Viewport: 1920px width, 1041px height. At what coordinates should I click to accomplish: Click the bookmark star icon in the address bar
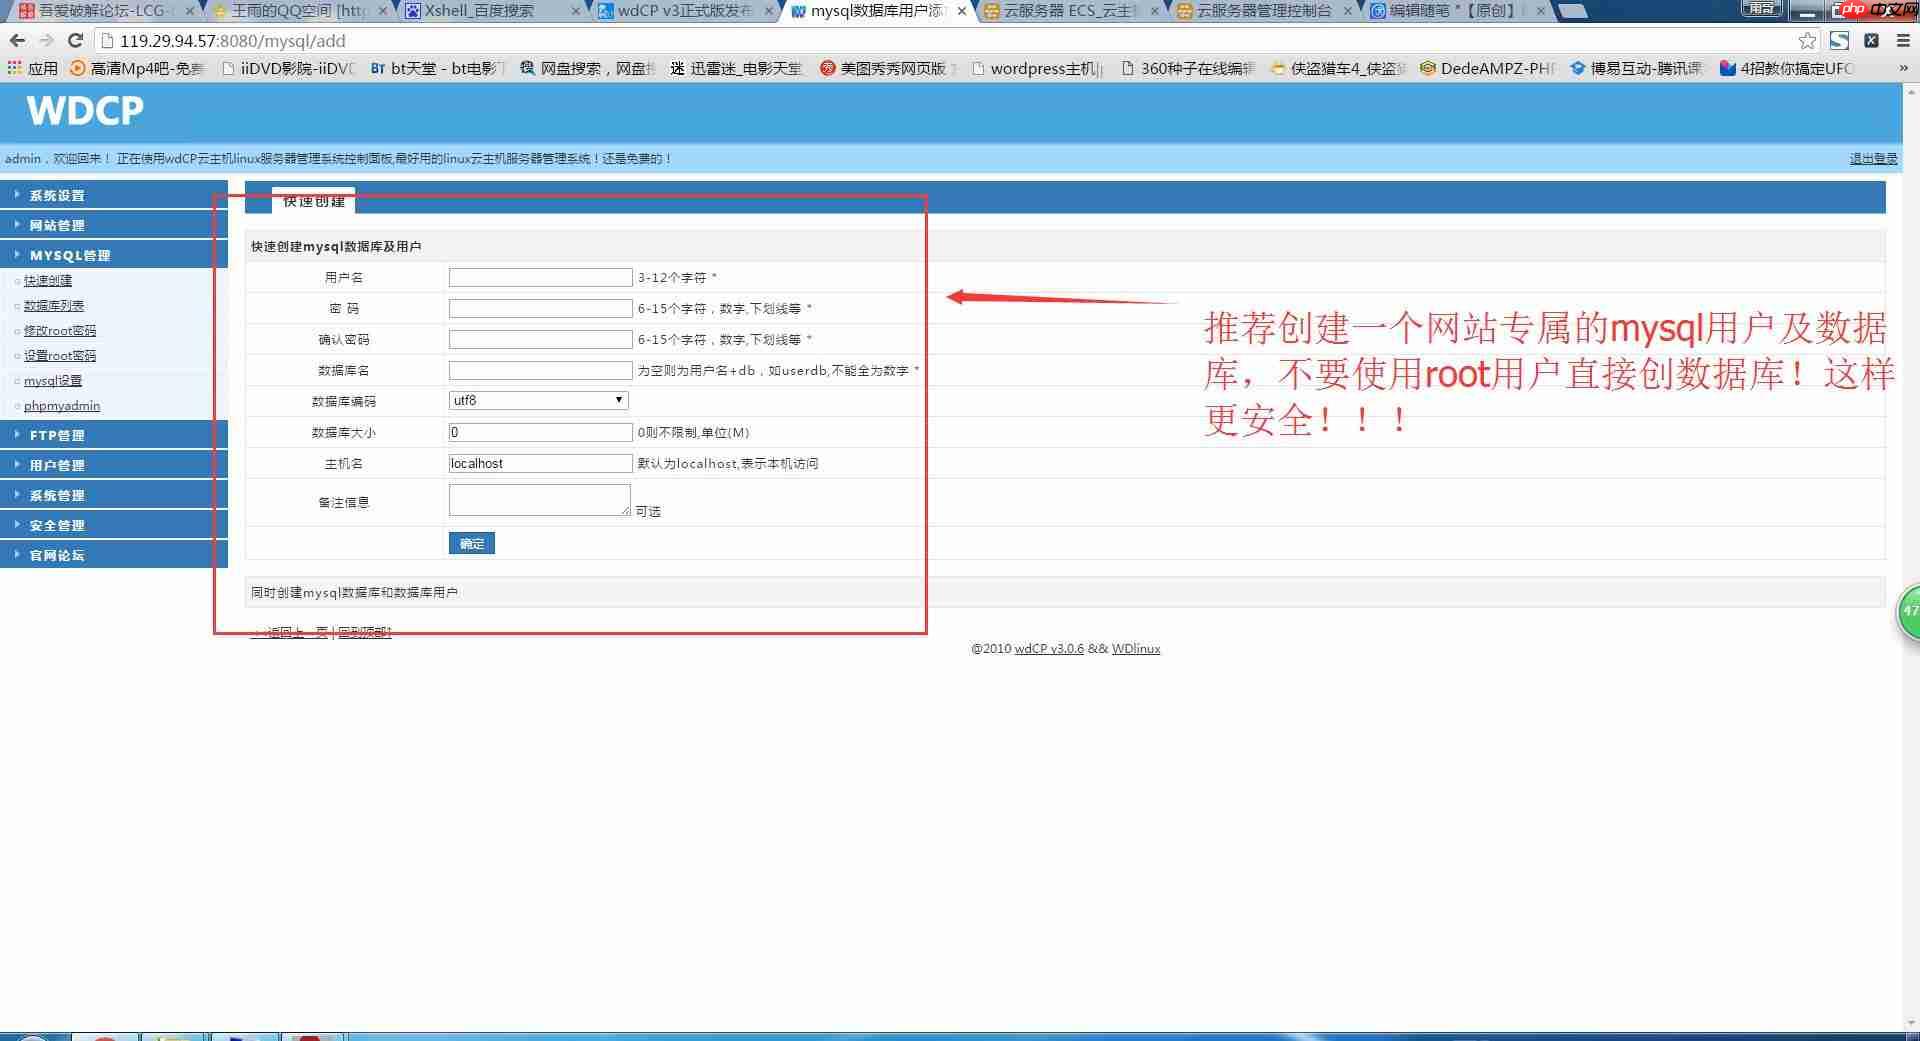coord(1806,41)
